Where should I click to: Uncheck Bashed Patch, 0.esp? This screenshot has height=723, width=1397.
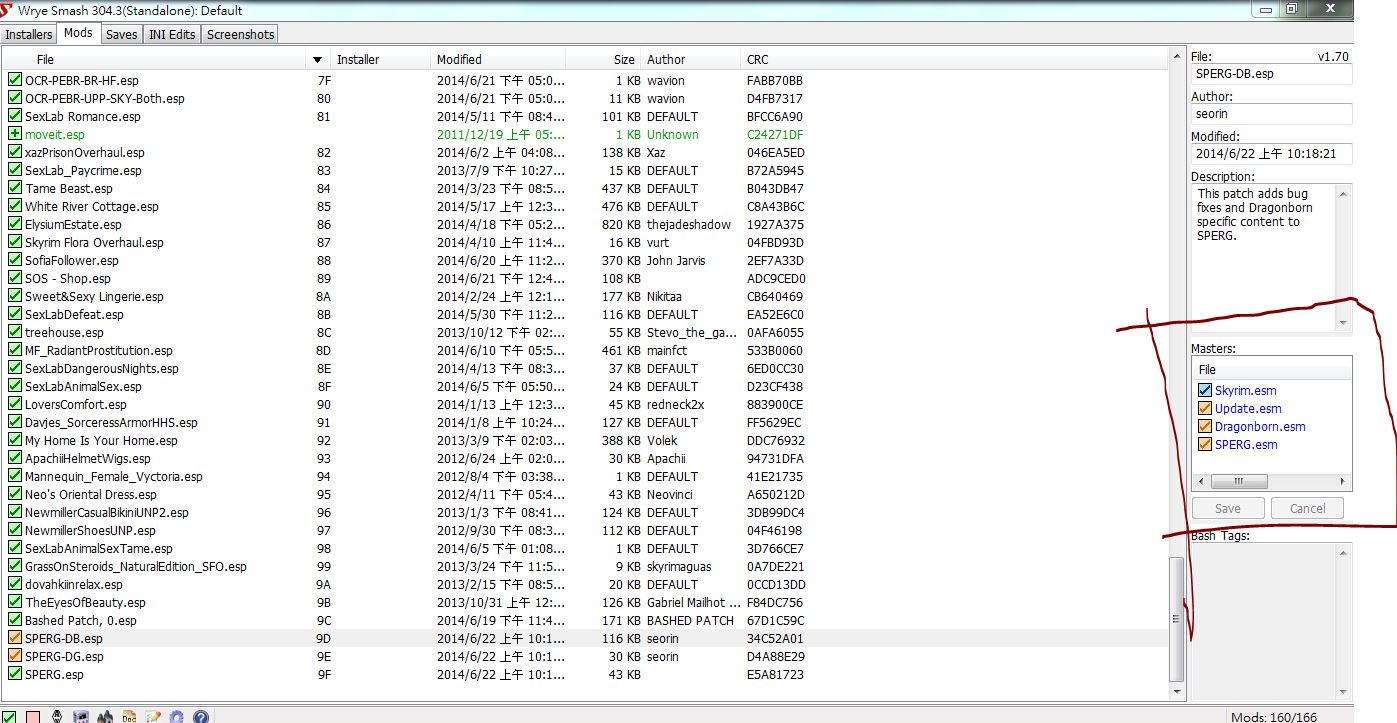14,620
